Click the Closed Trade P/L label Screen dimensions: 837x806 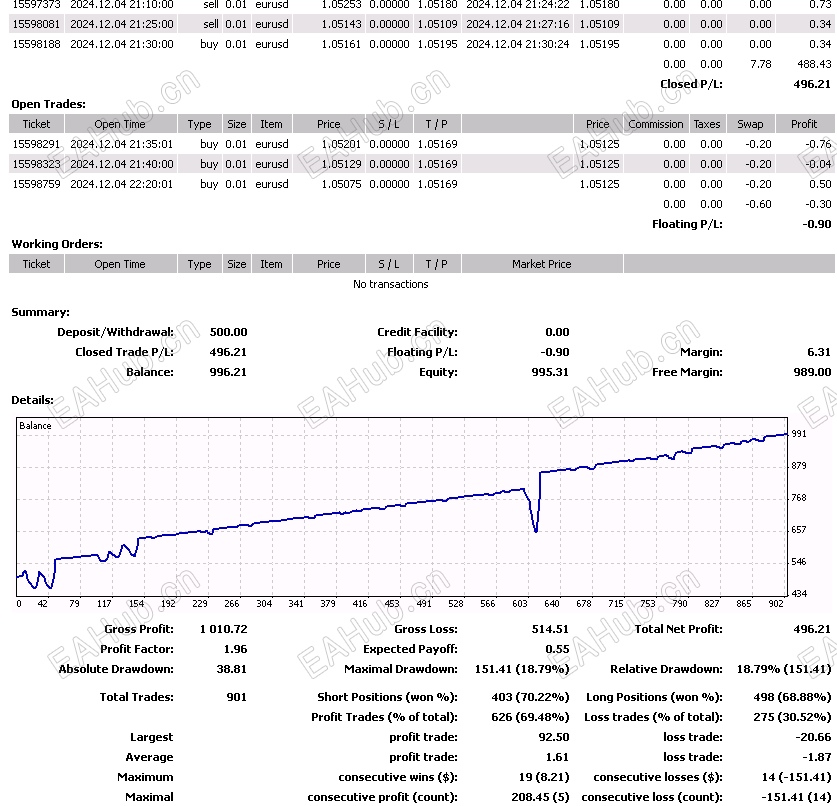[124, 352]
